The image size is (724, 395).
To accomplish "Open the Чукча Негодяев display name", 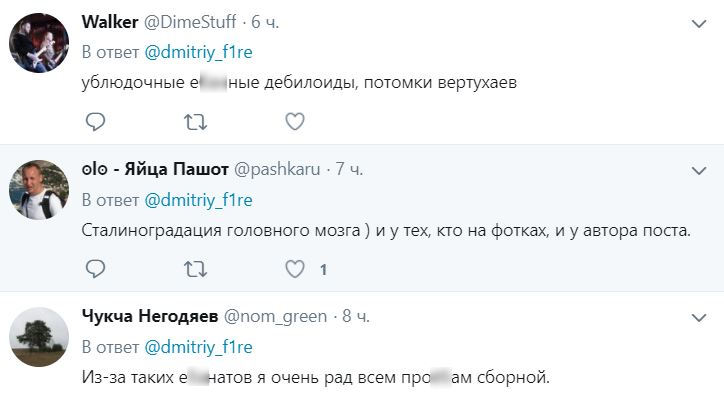I will (150, 316).
